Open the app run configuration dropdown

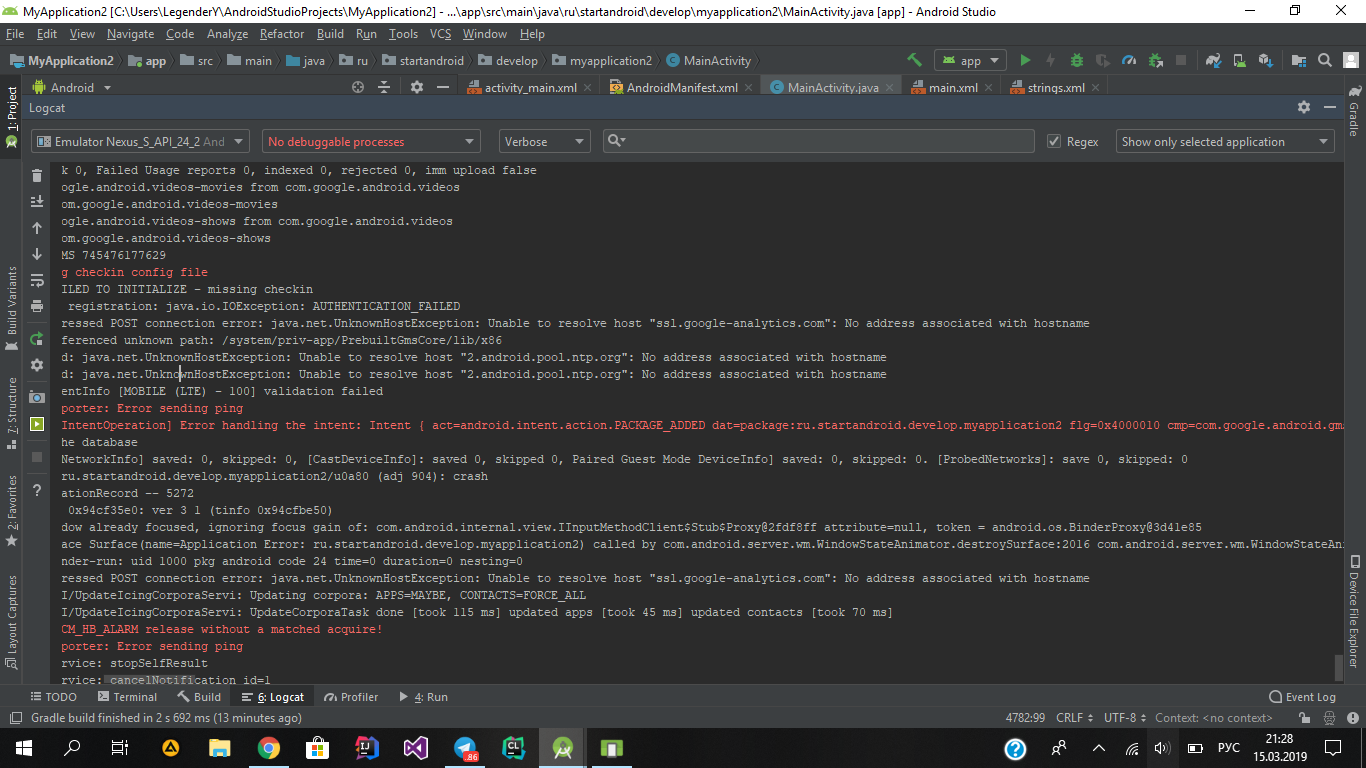tap(969, 60)
